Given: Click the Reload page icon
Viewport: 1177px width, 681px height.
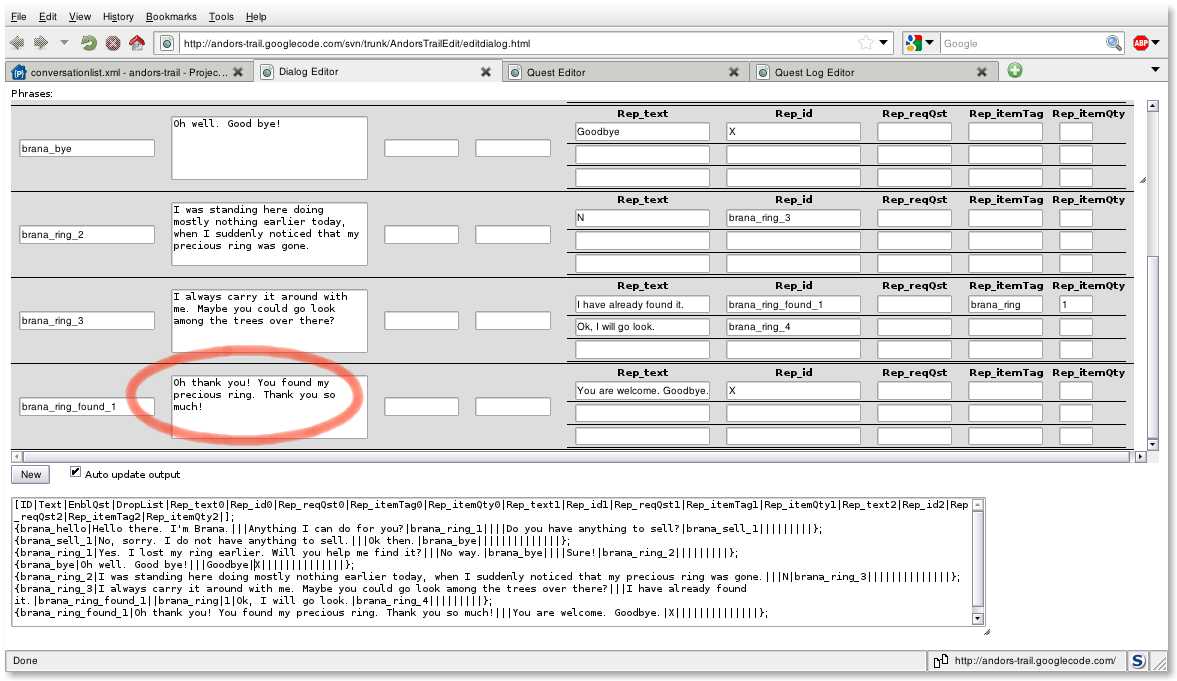Looking at the screenshot, I should coord(88,43).
